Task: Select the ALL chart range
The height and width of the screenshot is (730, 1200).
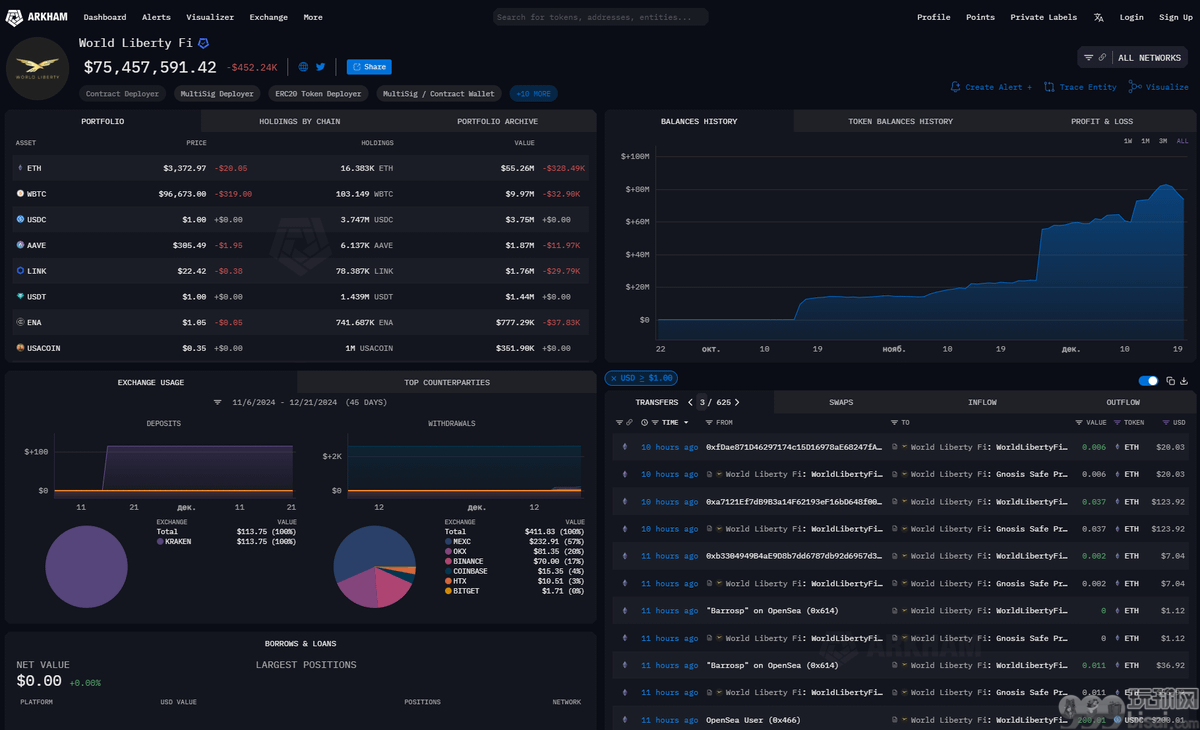Action: pos(1182,141)
